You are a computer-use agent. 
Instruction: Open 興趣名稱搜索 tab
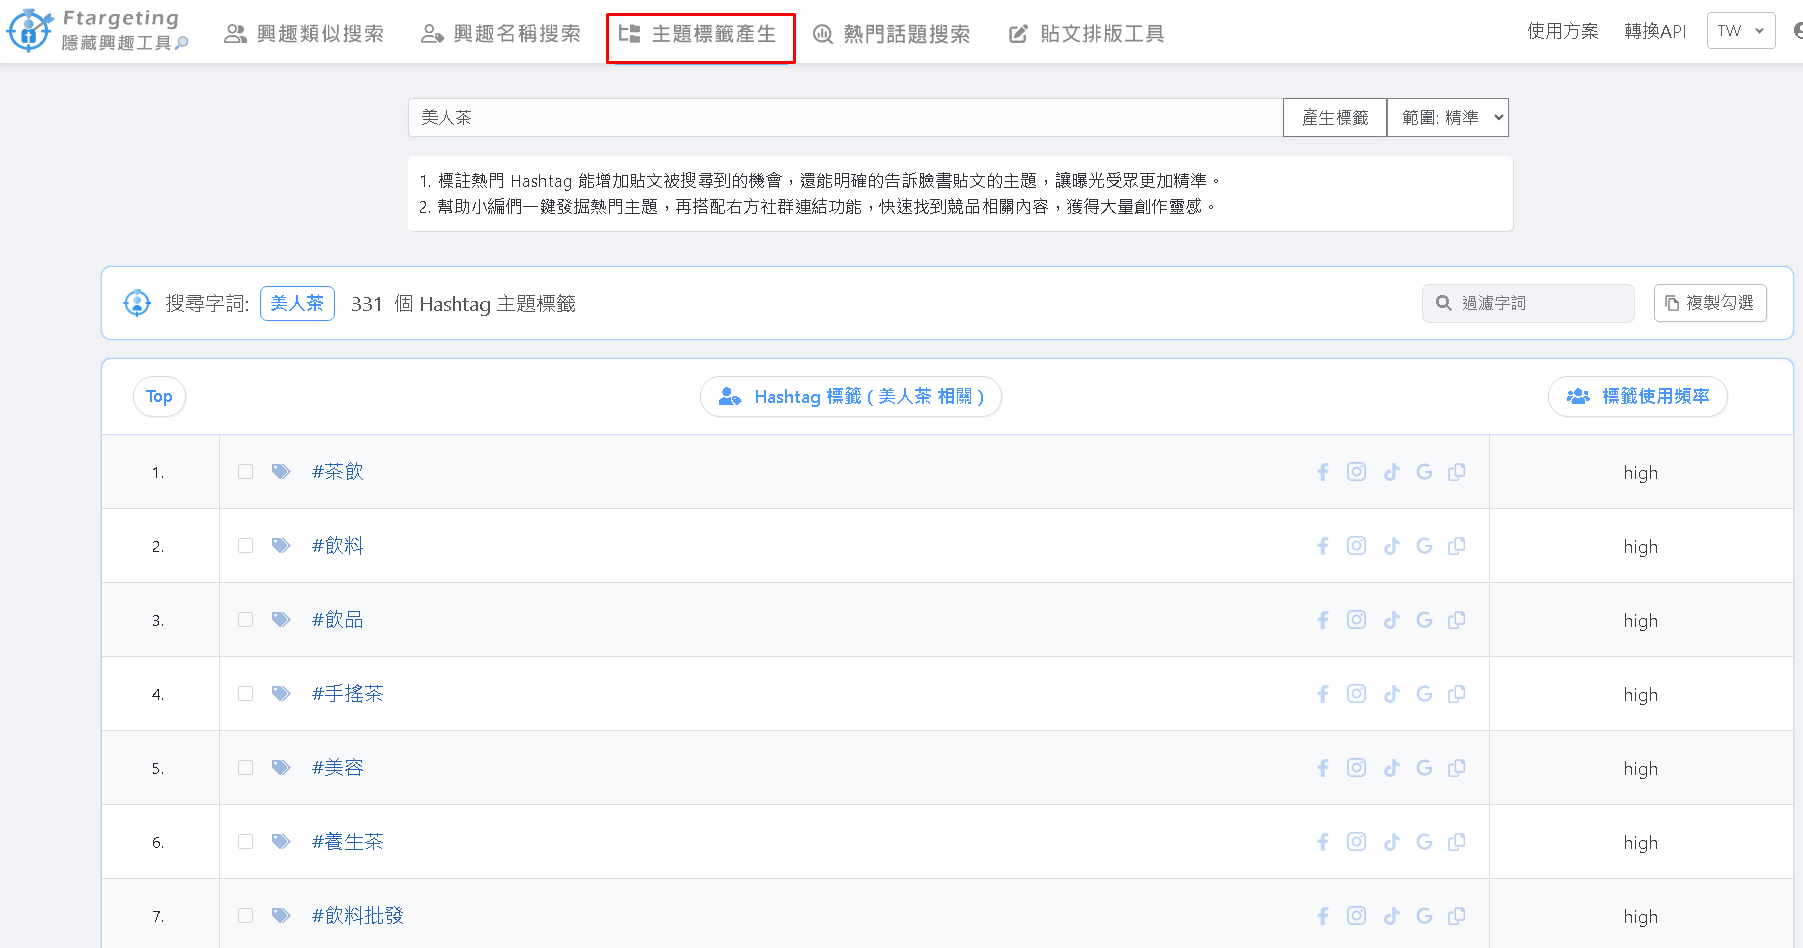coord(501,34)
